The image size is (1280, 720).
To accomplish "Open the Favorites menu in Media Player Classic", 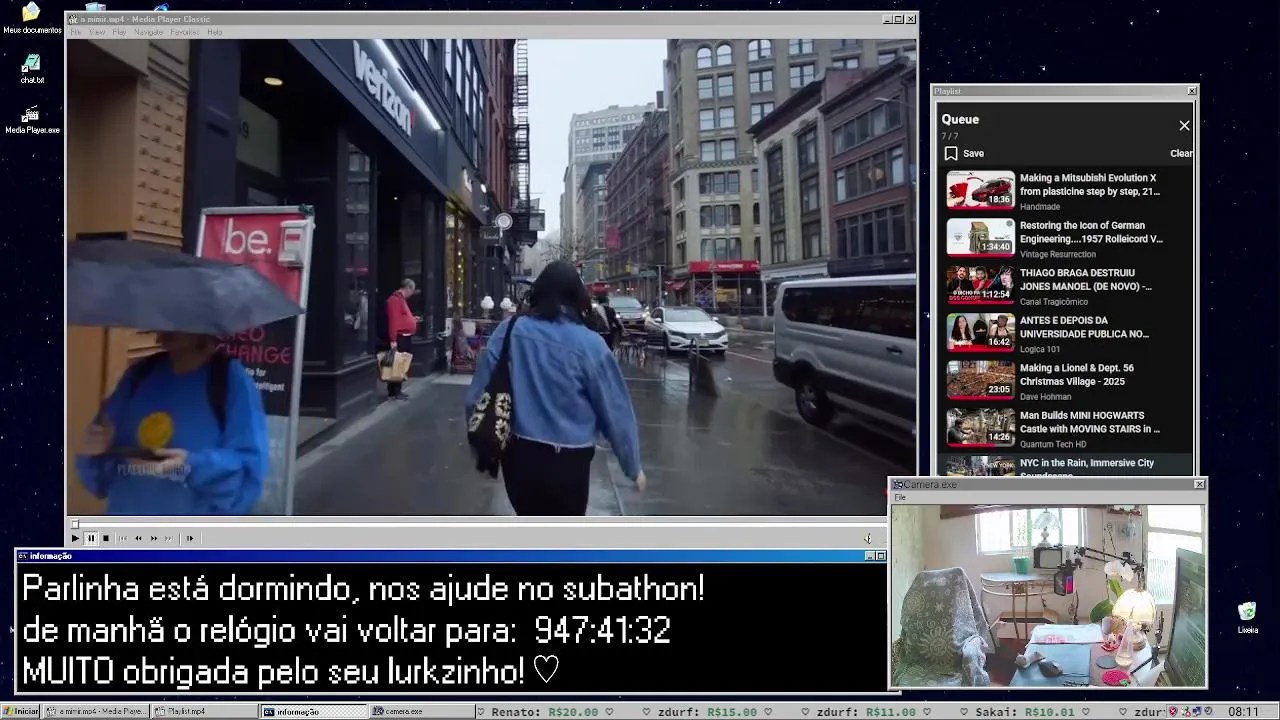I will tap(184, 32).
